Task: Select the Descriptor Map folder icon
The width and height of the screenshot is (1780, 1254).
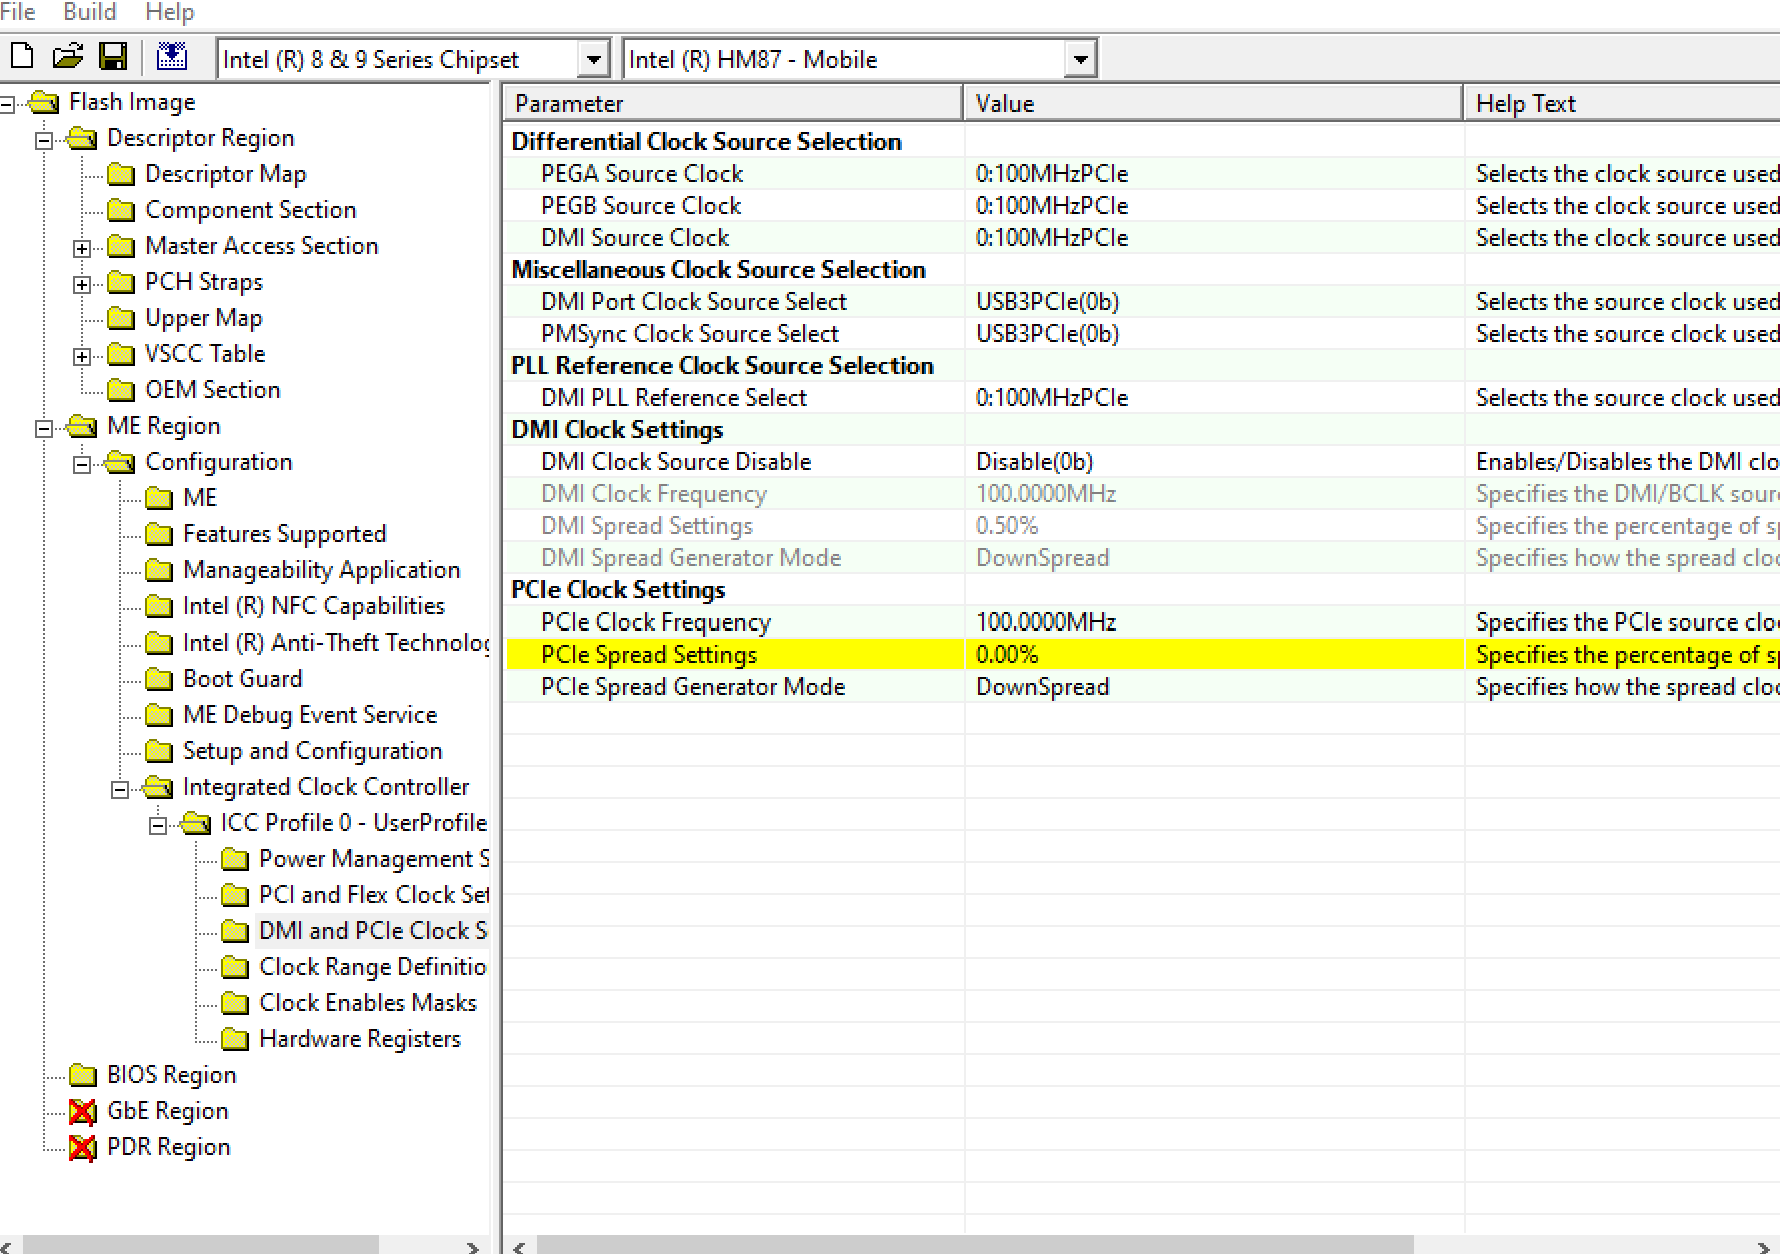Action: pos(121,175)
